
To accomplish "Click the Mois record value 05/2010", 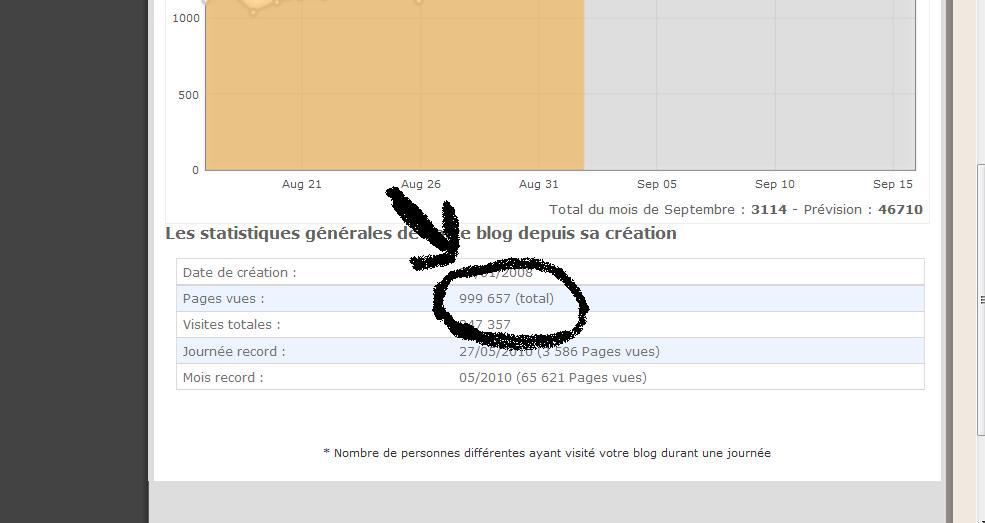I will pyautogui.click(x=485, y=377).
